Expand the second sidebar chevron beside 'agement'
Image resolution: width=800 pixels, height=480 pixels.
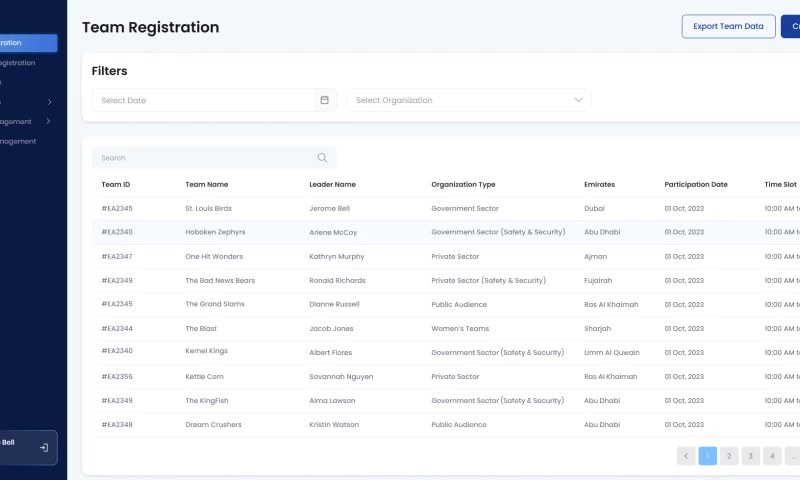49,122
